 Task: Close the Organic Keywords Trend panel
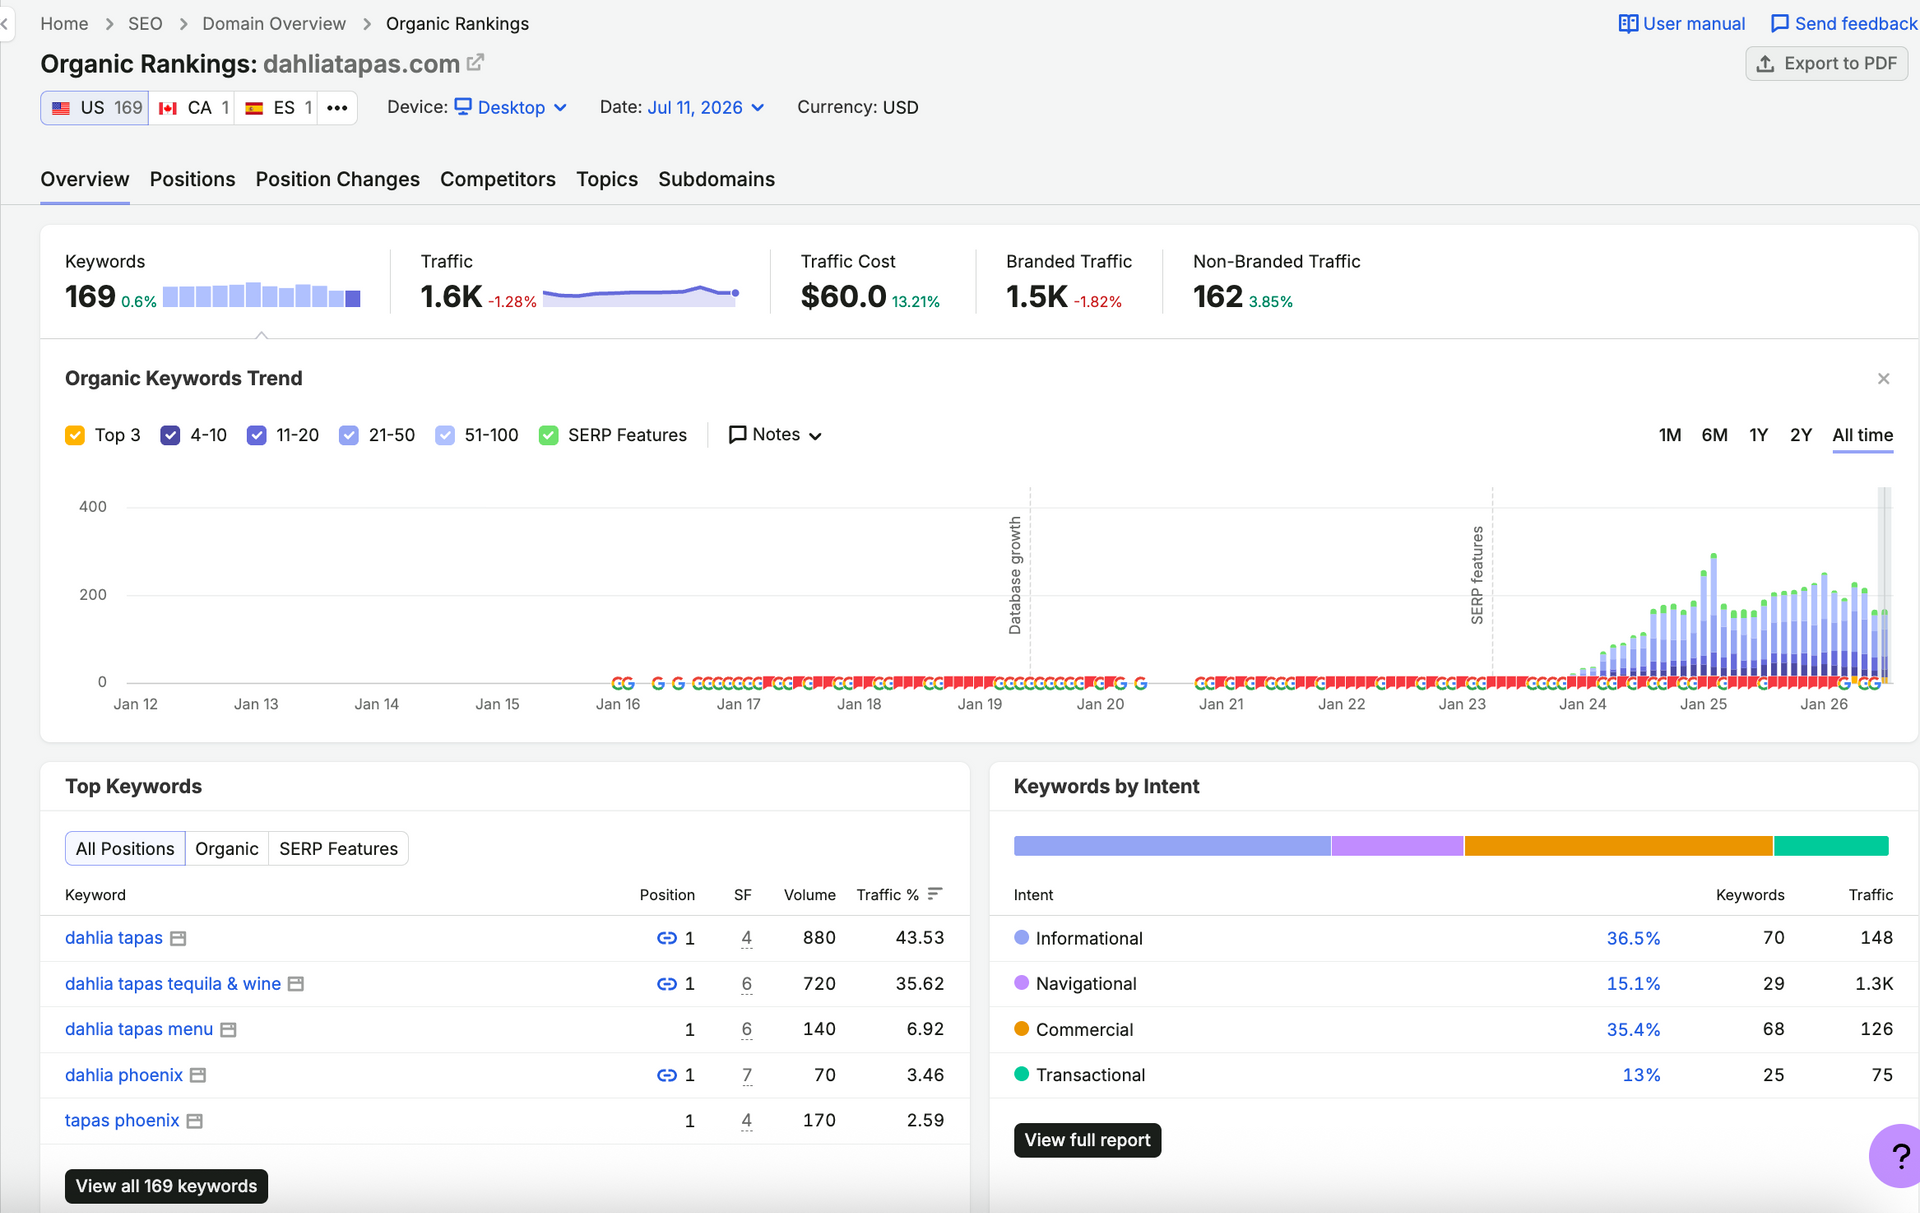[x=1883, y=379]
